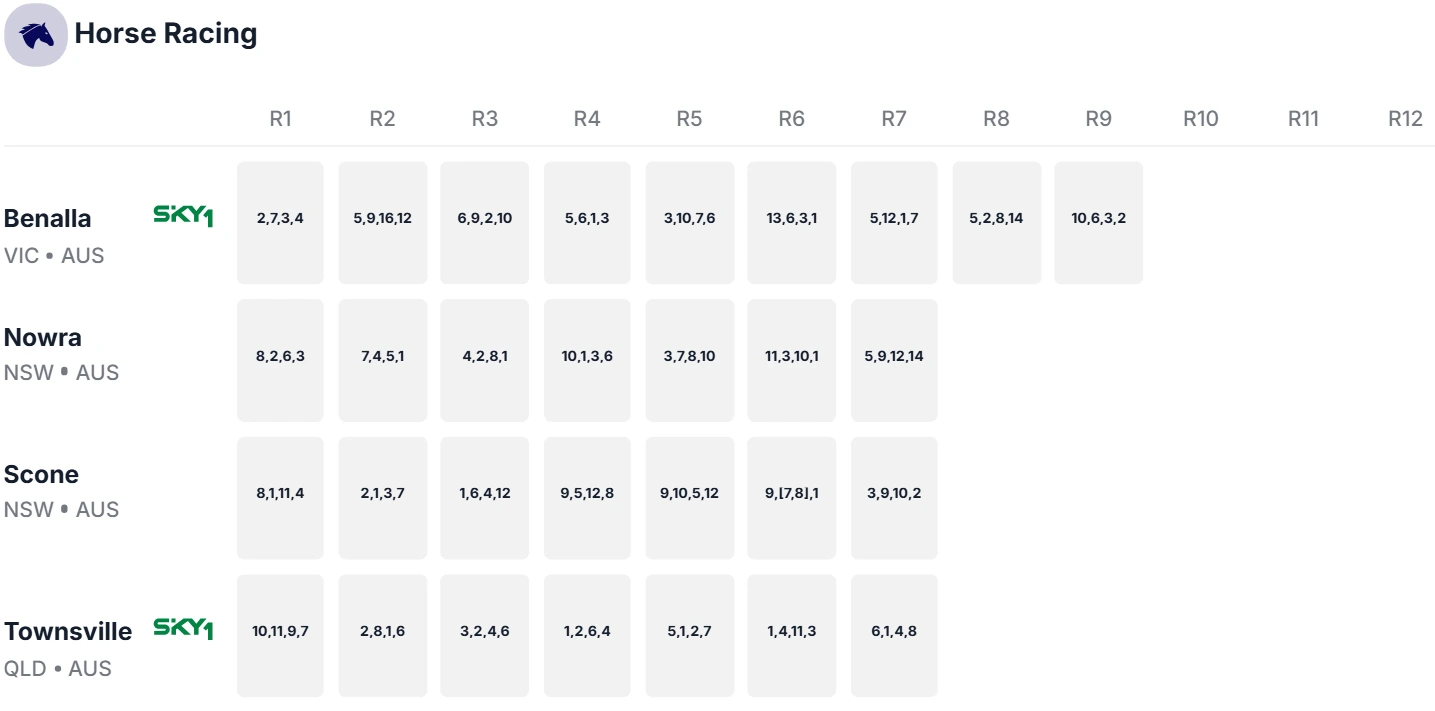1435x711 pixels.
Task: Select Townsville R7 result 6,1,4,8
Action: (x=894, y=636)
